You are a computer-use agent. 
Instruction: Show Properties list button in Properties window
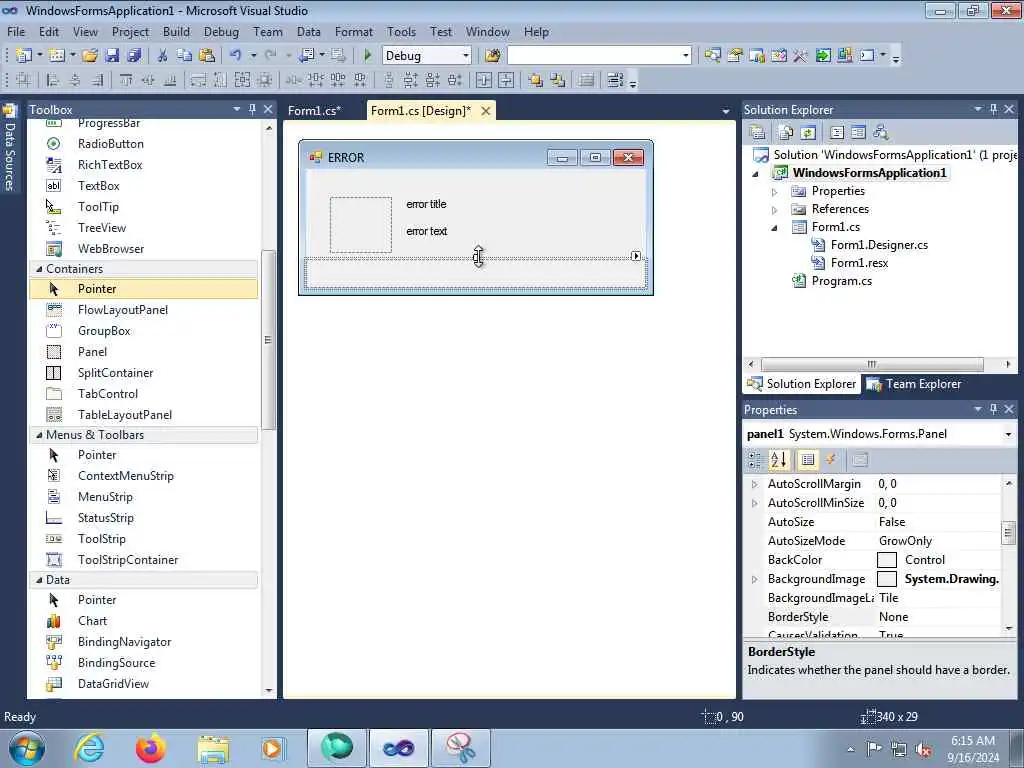(x=807, y=460)
